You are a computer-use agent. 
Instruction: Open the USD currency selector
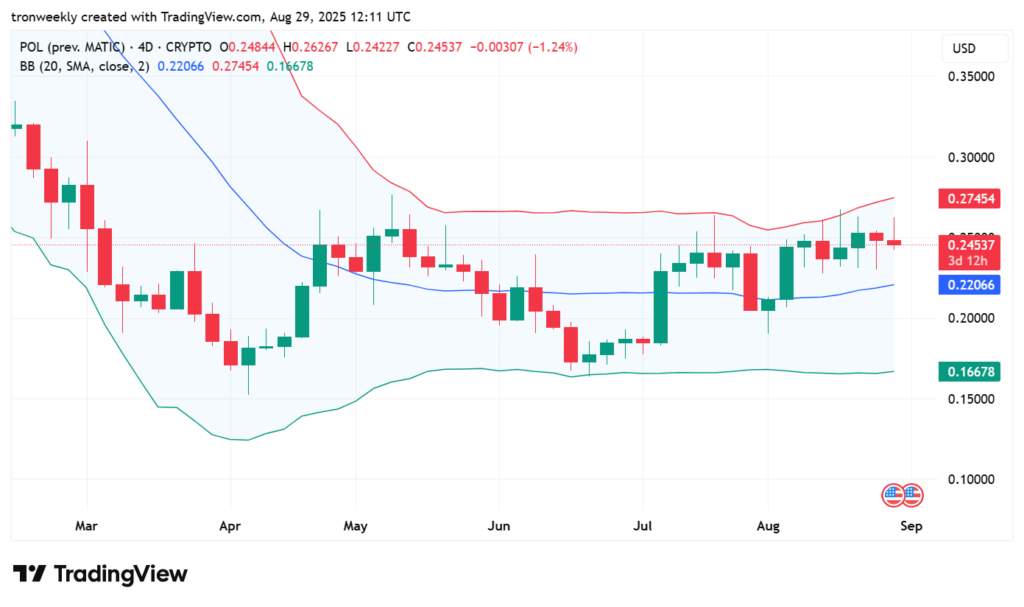pos(964,49)
